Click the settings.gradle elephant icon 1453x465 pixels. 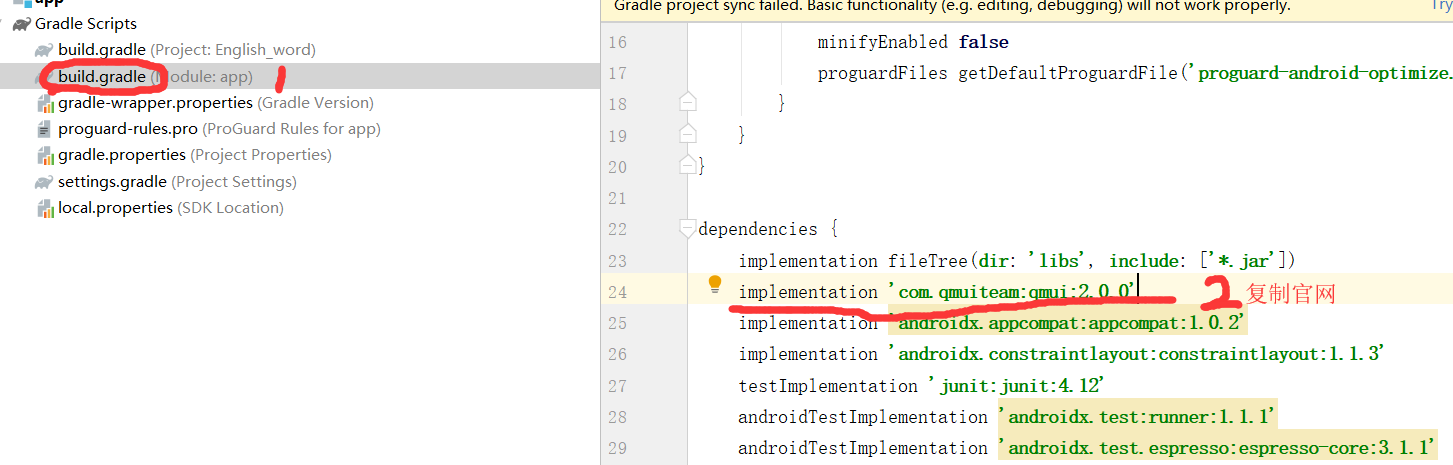[44, 181]
